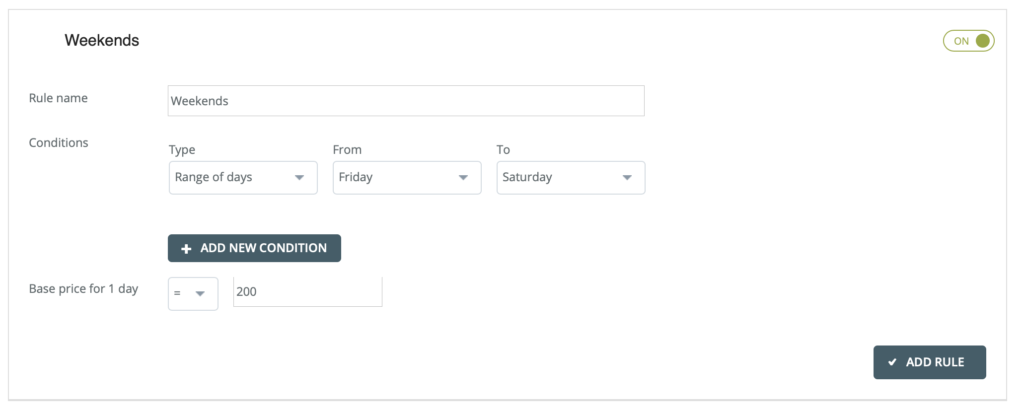Click the base price field containing 200

pos(307,292)
